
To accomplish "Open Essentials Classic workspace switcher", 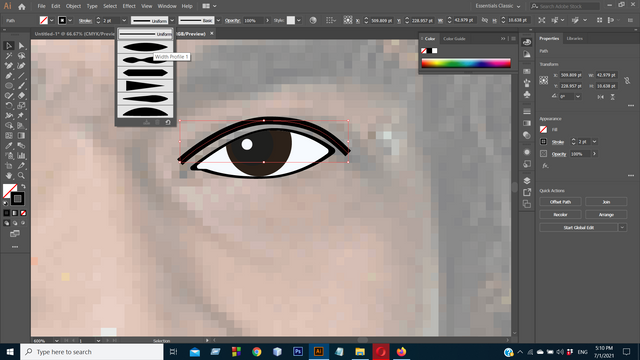I will (498, 6).
